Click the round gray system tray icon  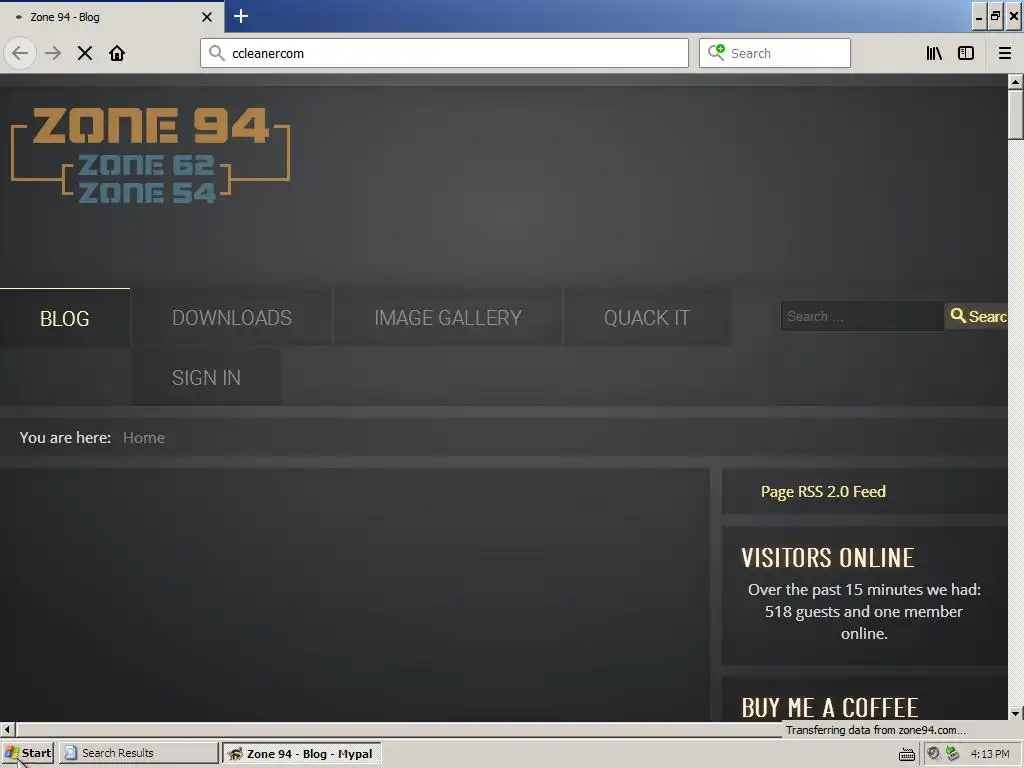(x=934, y=754)
